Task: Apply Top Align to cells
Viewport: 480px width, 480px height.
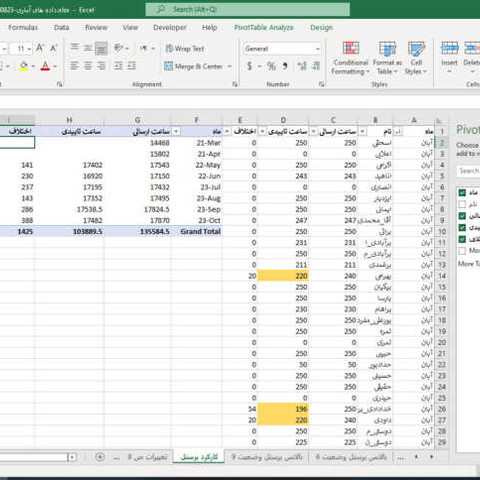Action: click(74, 48)
